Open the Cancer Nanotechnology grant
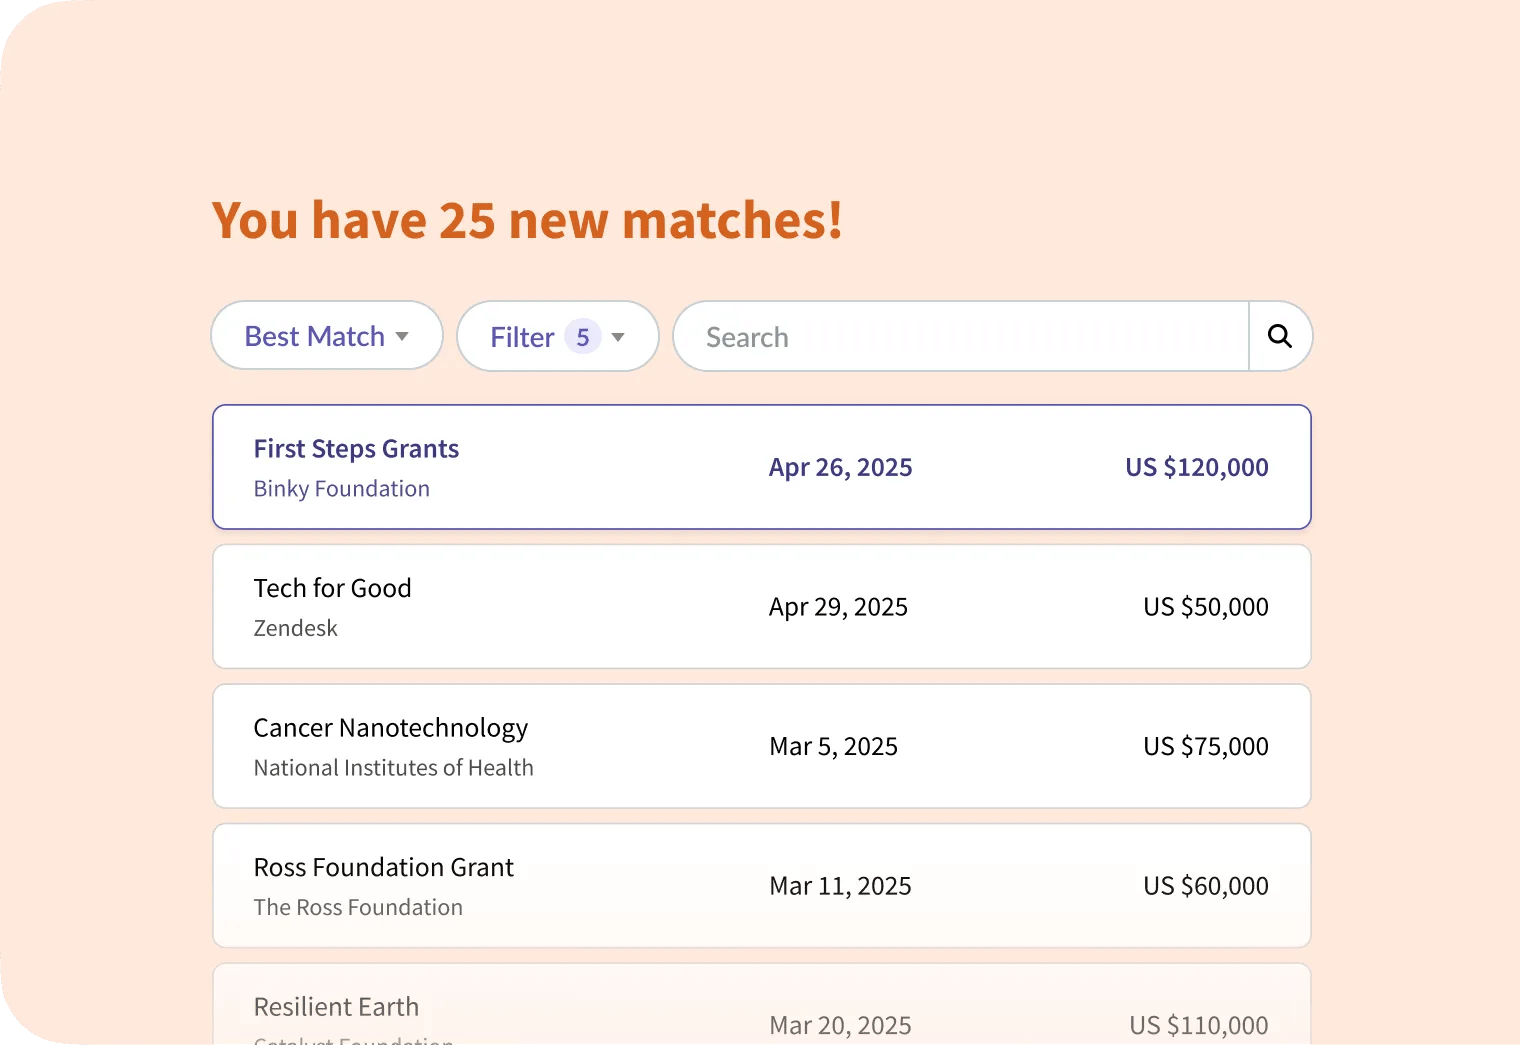This screenshot has height=1045, width=1520. click(762, 746)
